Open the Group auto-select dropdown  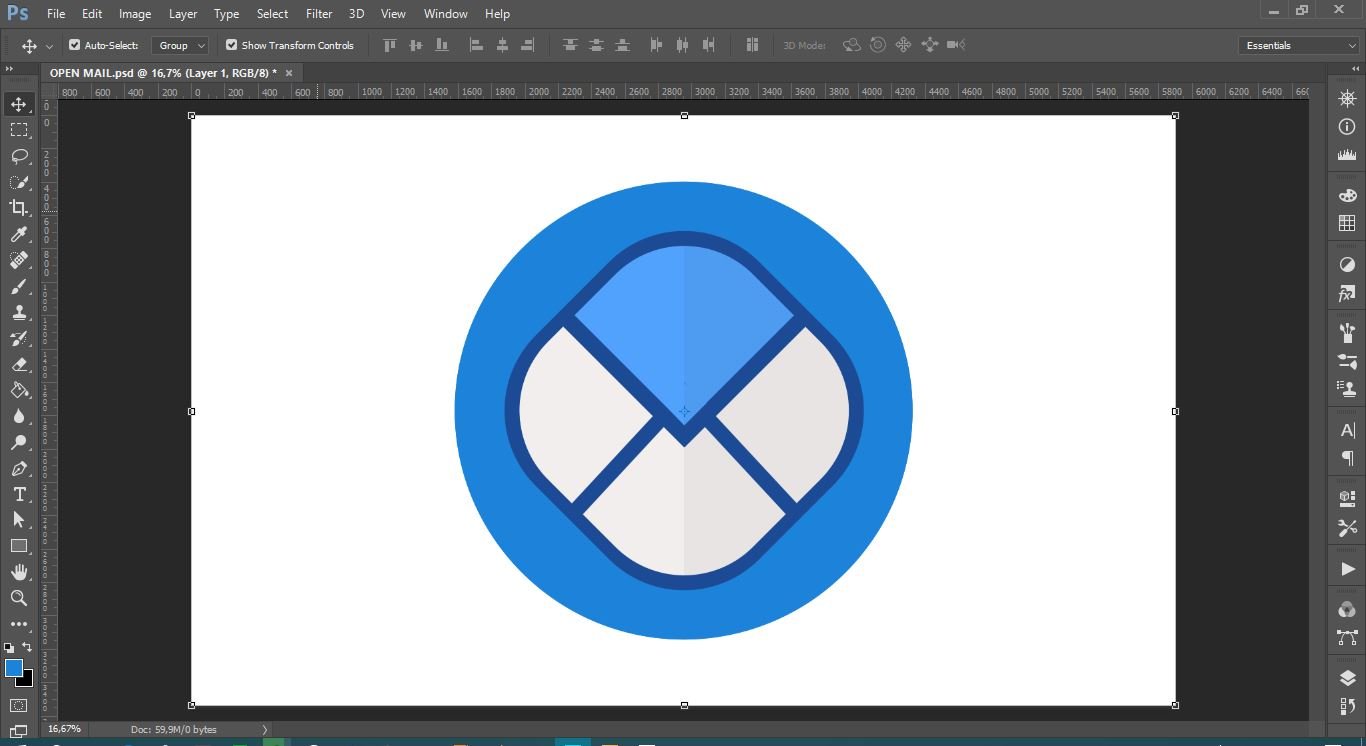(x=180, y=45)
